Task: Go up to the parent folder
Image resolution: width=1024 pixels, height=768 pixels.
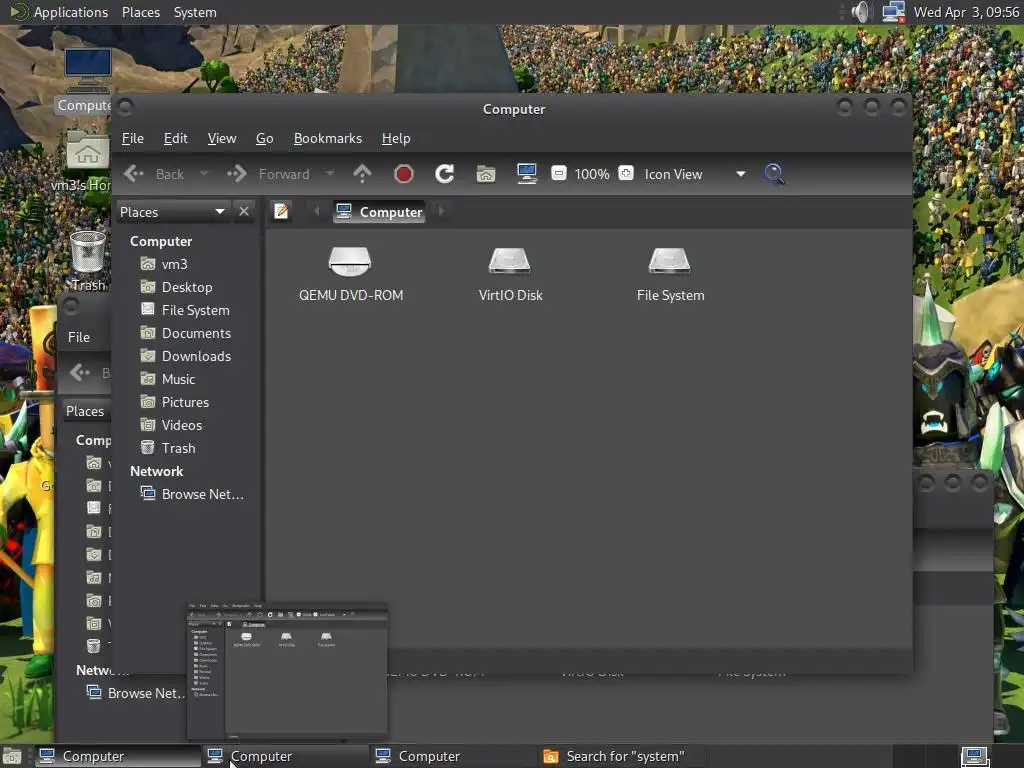Action: click(x=362, y=174)
